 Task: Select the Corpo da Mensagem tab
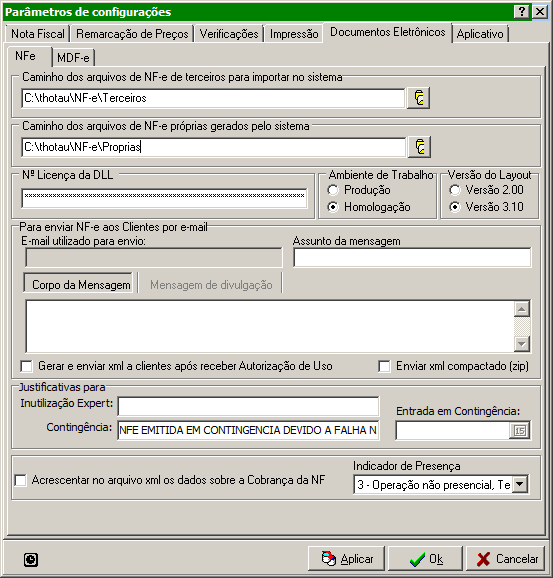tap(80, 285)
